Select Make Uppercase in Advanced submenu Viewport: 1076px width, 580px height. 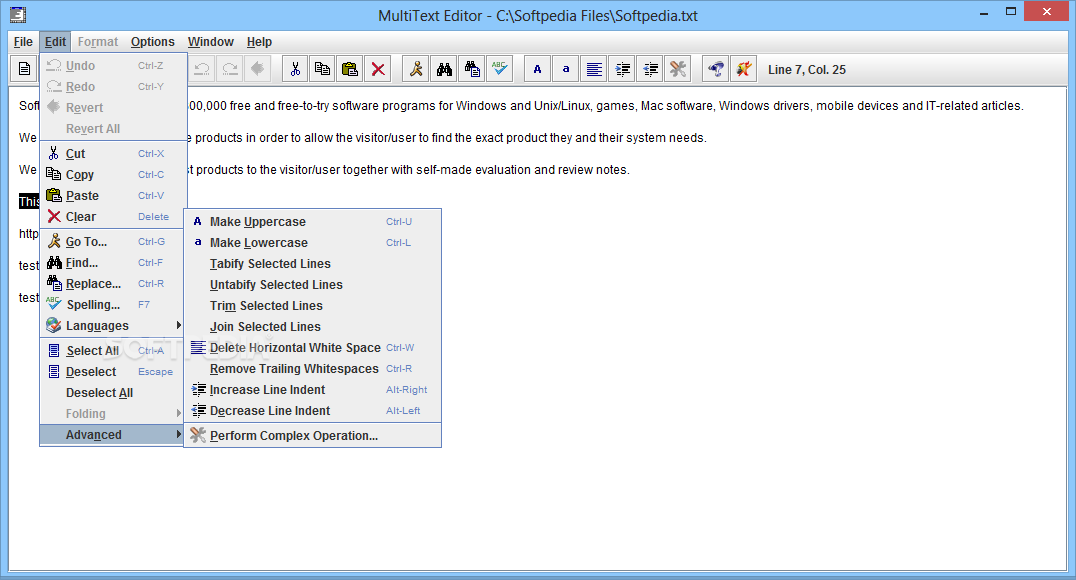click(312, 222)
